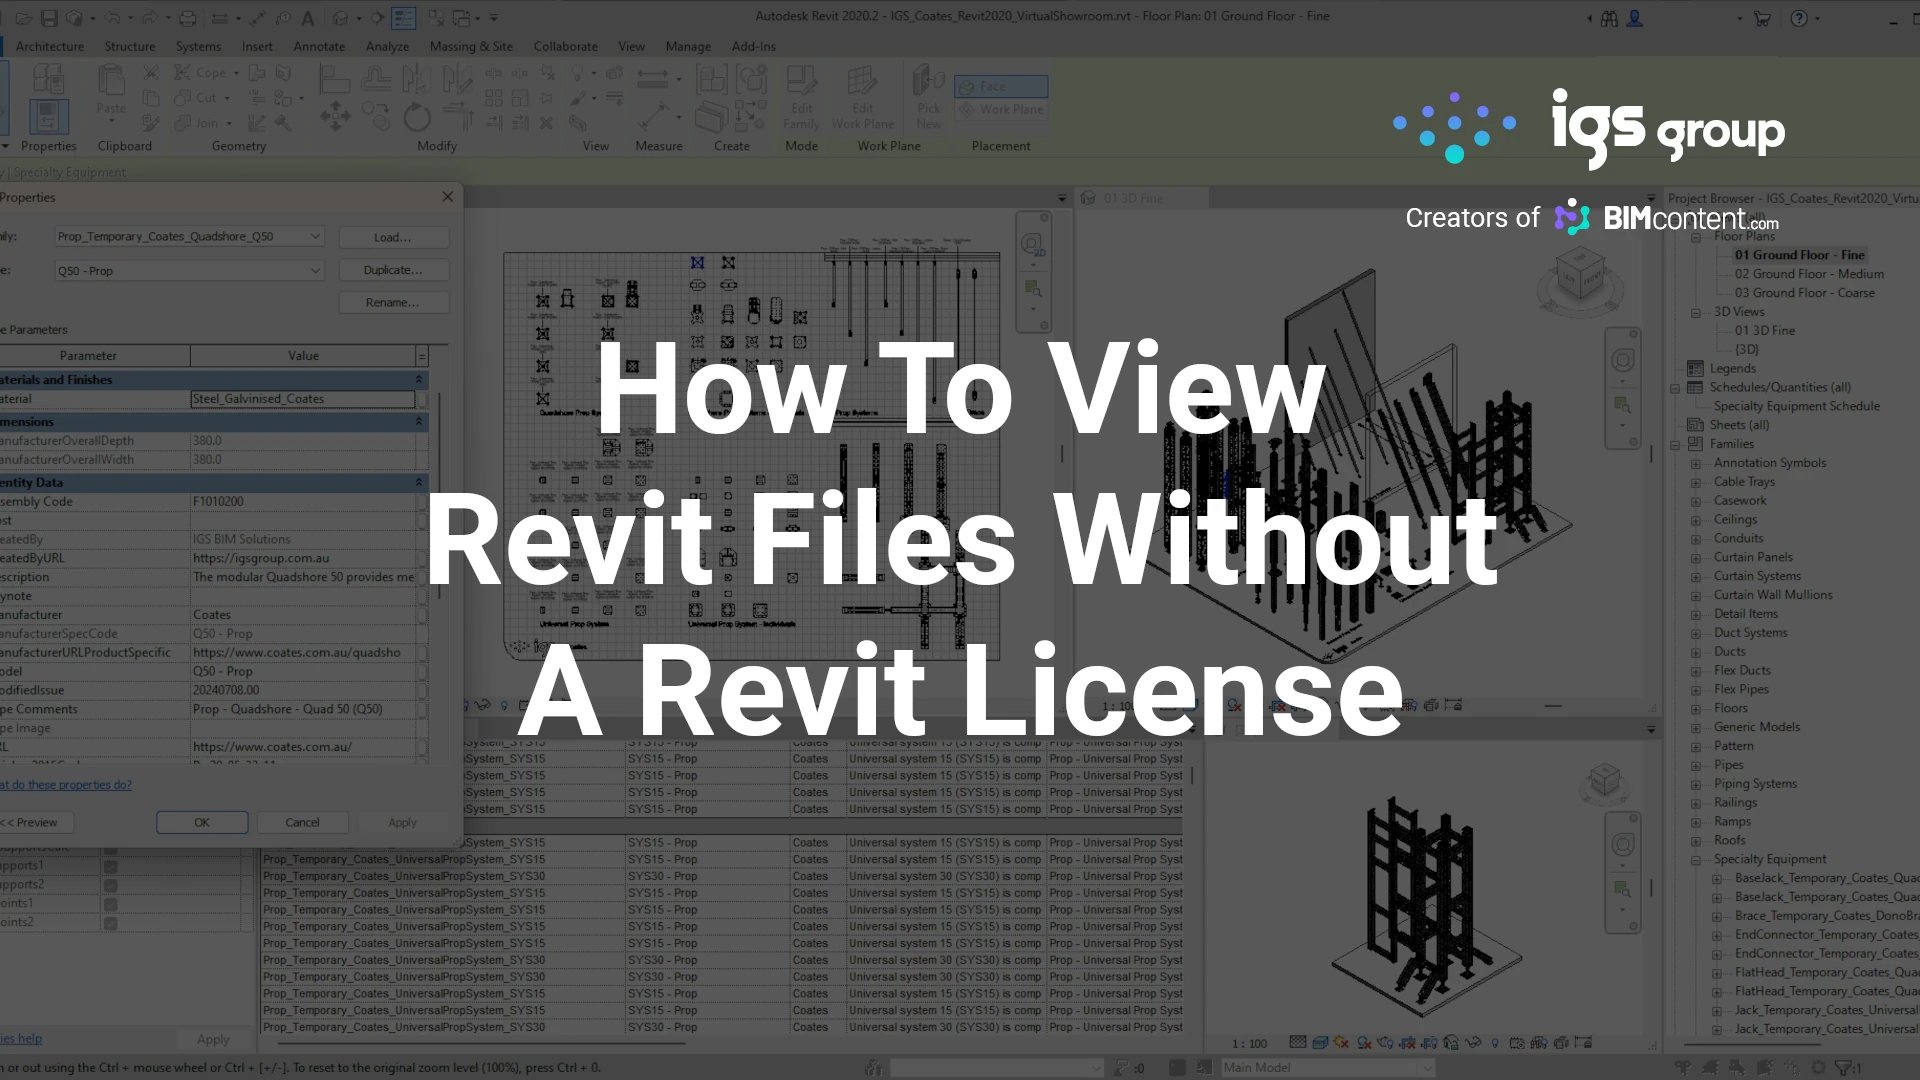Click the ViewCube in the 01 3D Fine view
This screenshot has height=1080, width=1920.
[x=1580, y=278]
